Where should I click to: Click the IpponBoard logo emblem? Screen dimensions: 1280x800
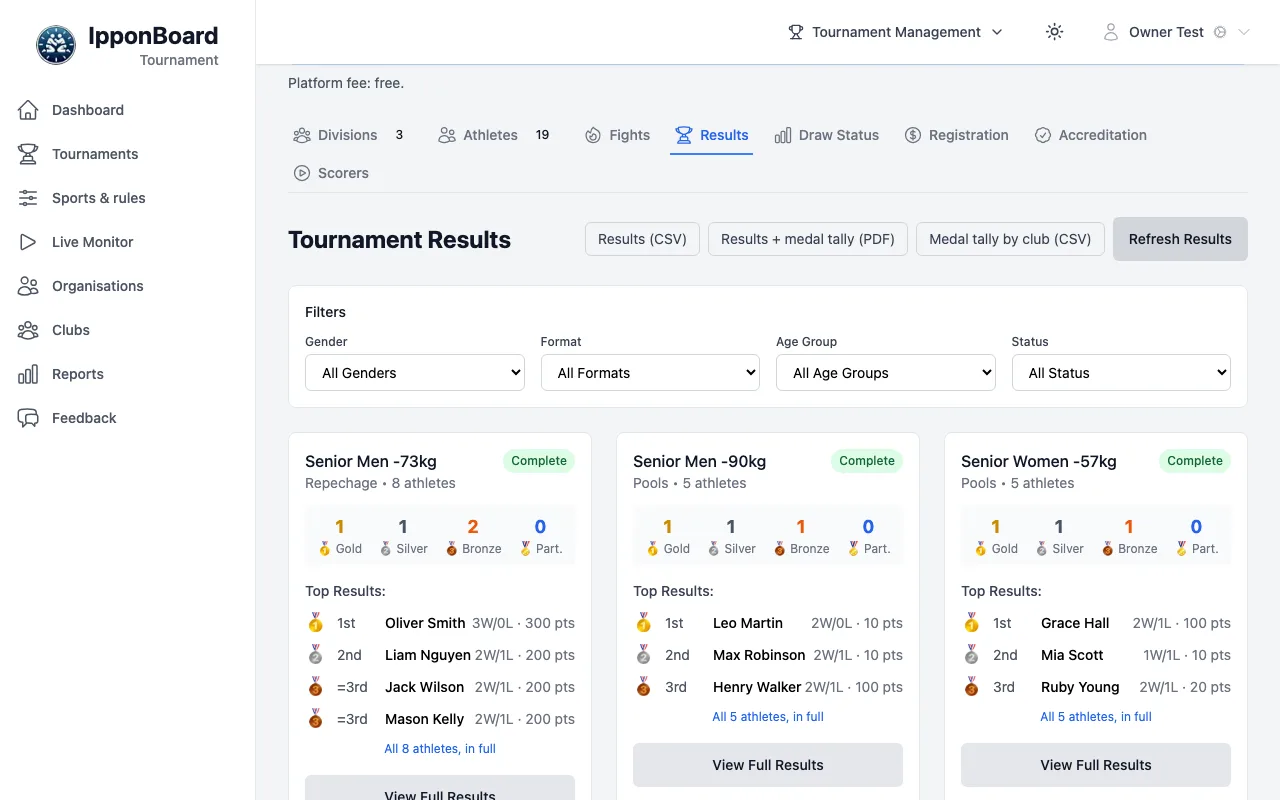(x=56, y=45)
